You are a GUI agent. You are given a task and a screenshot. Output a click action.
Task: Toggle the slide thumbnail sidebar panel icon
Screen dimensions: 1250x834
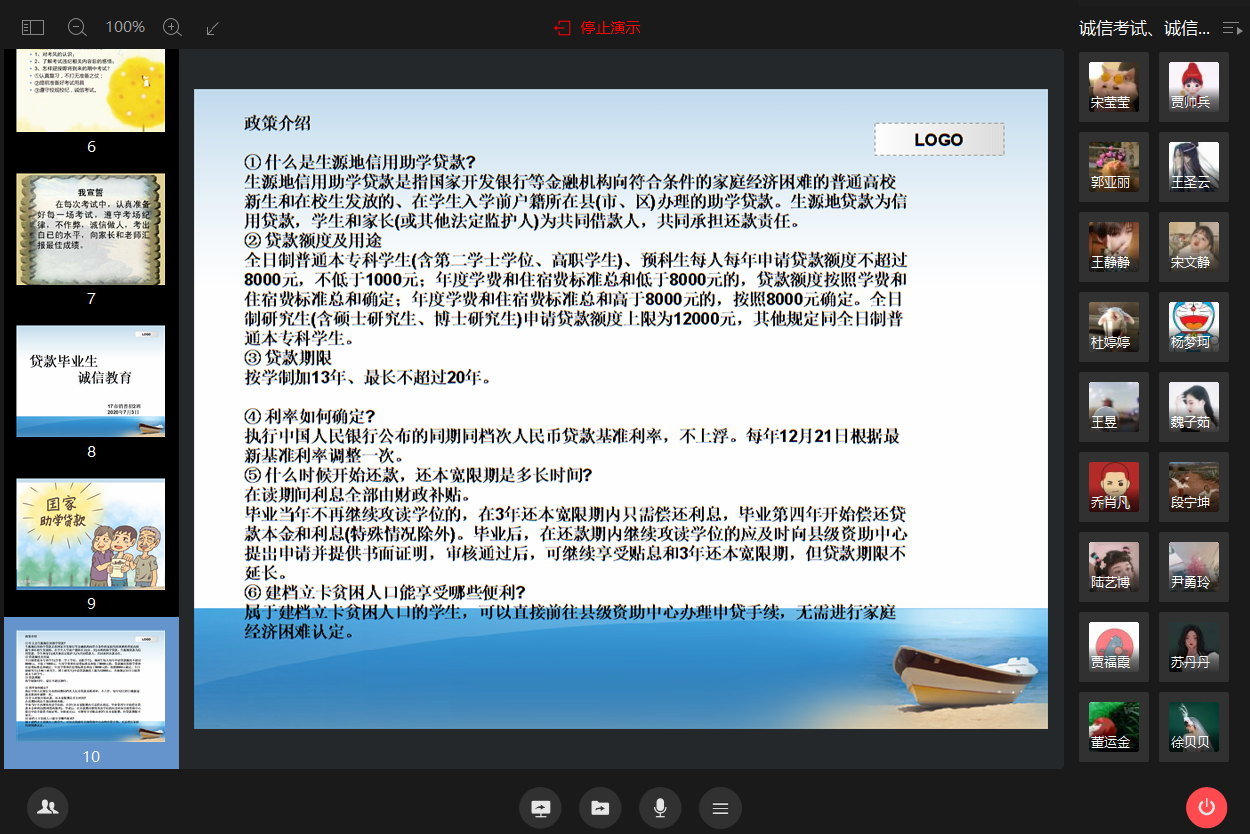click(33, 28)
